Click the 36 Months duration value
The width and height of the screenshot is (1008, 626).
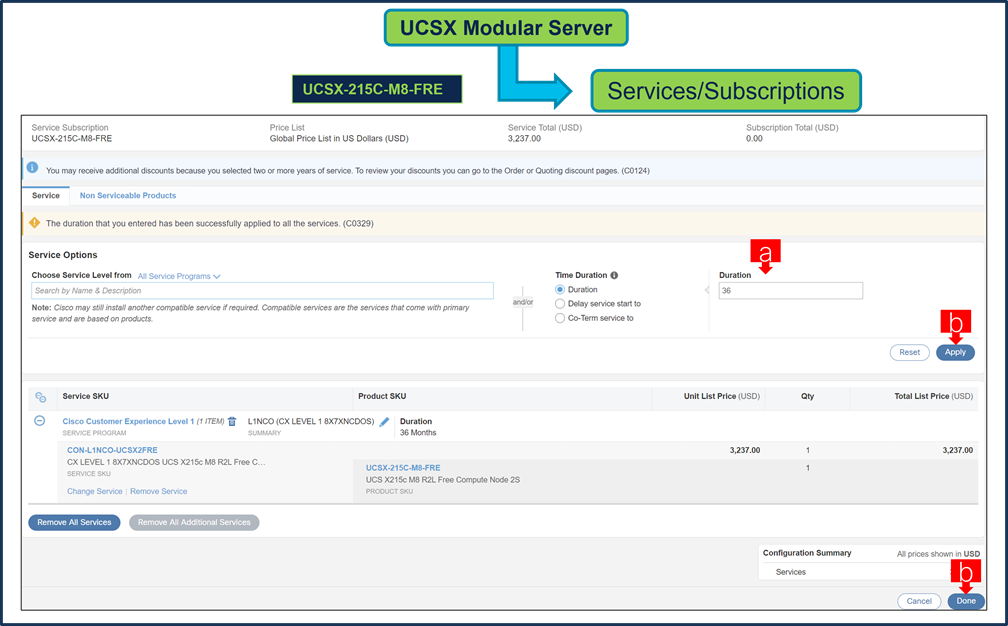tap(418, 433)
